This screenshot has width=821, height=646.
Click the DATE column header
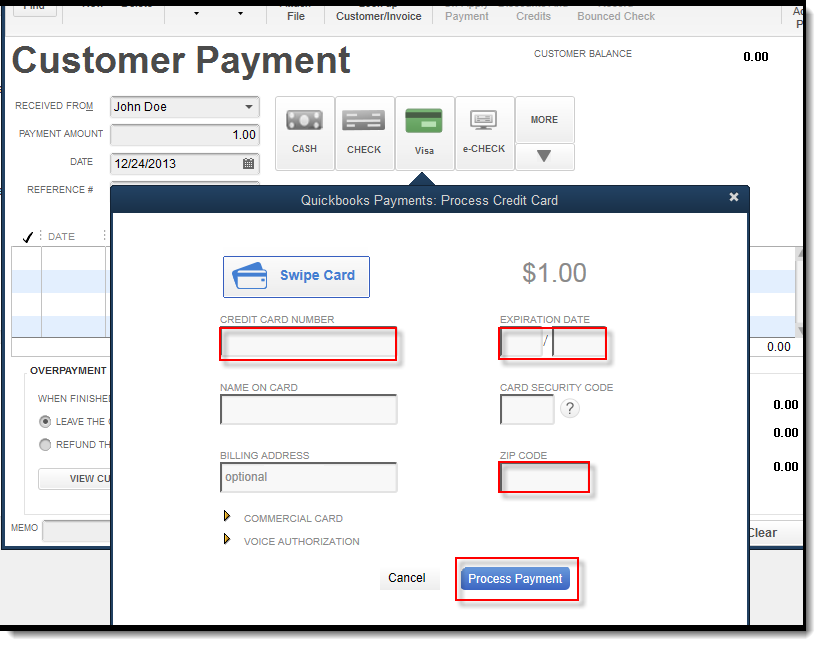click(61, 237)
